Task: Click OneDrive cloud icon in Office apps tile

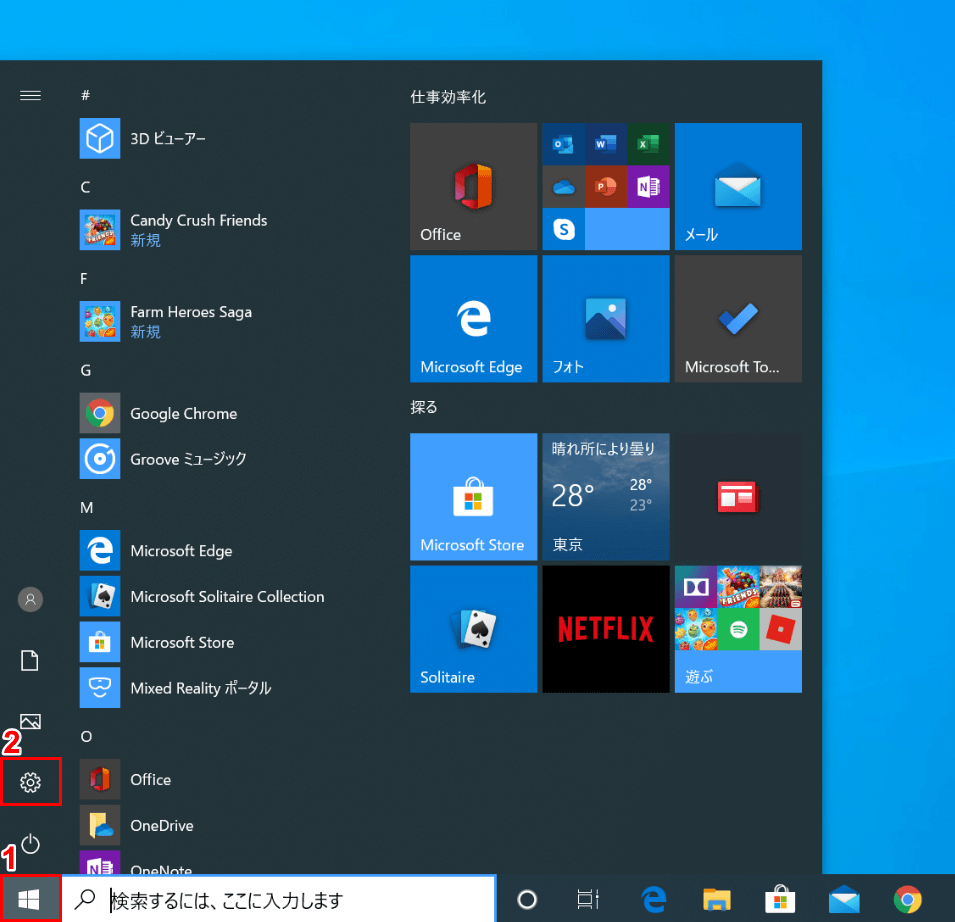Action: 563,186
